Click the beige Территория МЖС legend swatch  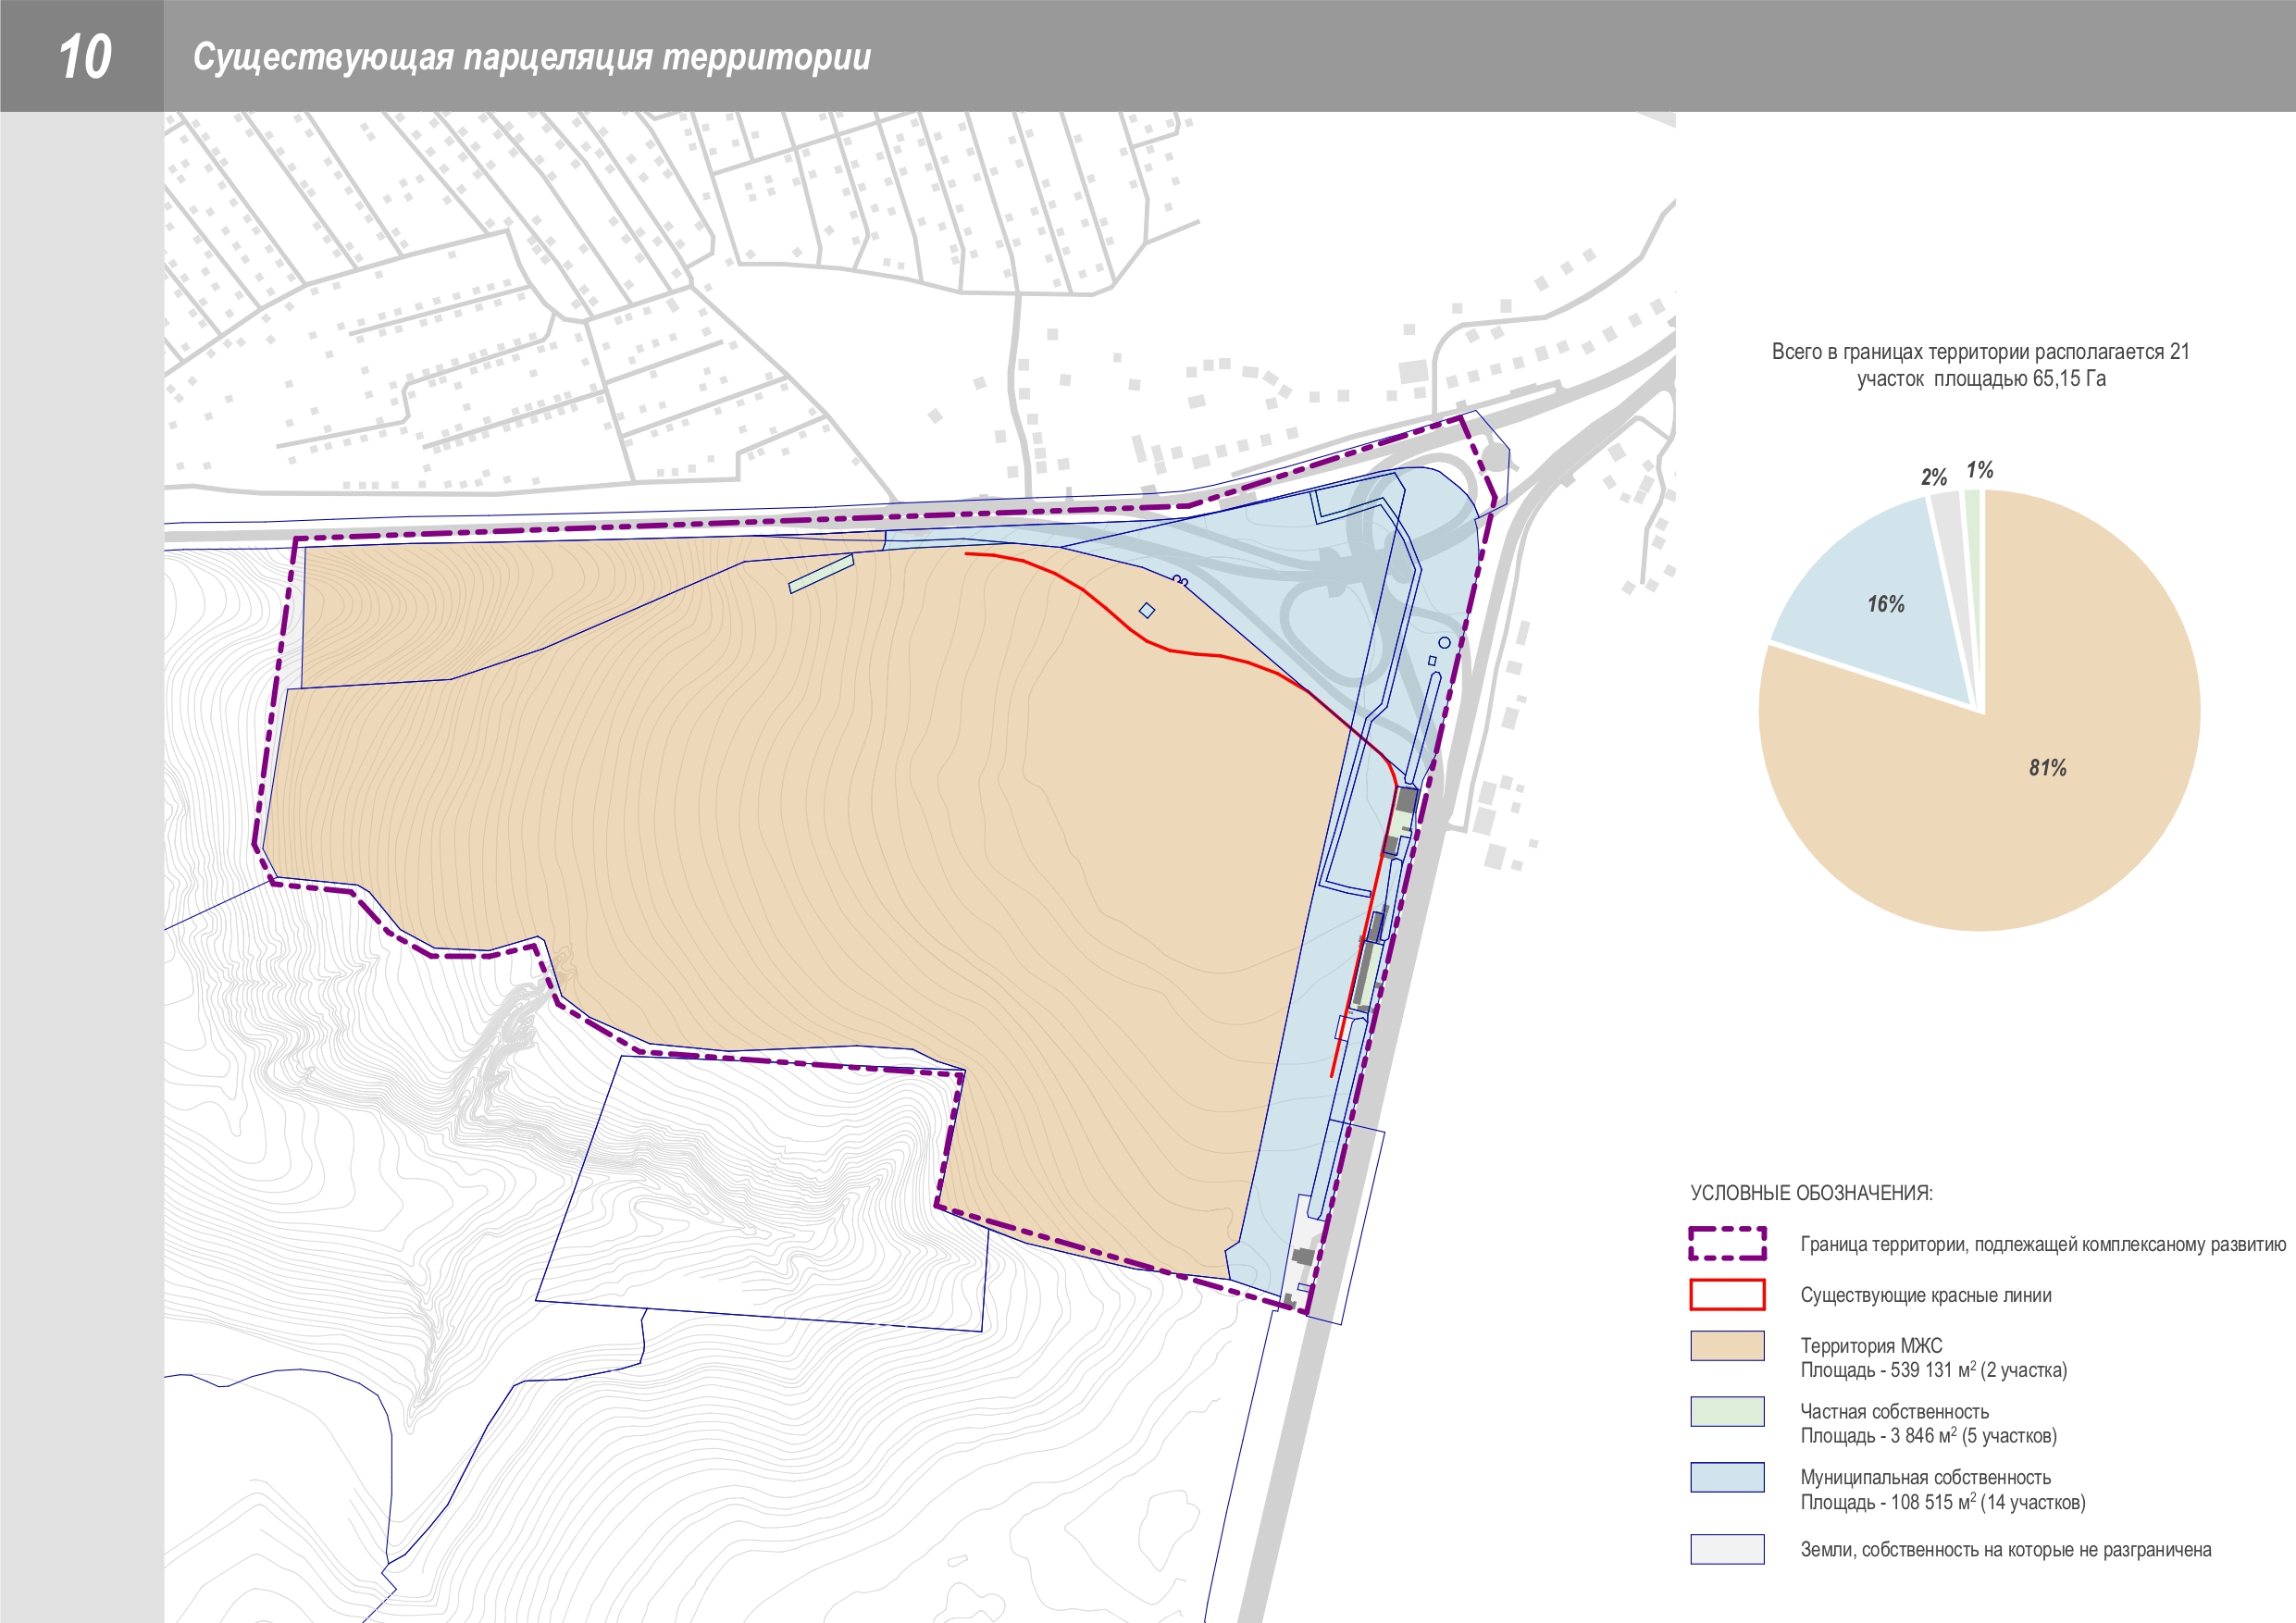click(x=1727, y=1345)
